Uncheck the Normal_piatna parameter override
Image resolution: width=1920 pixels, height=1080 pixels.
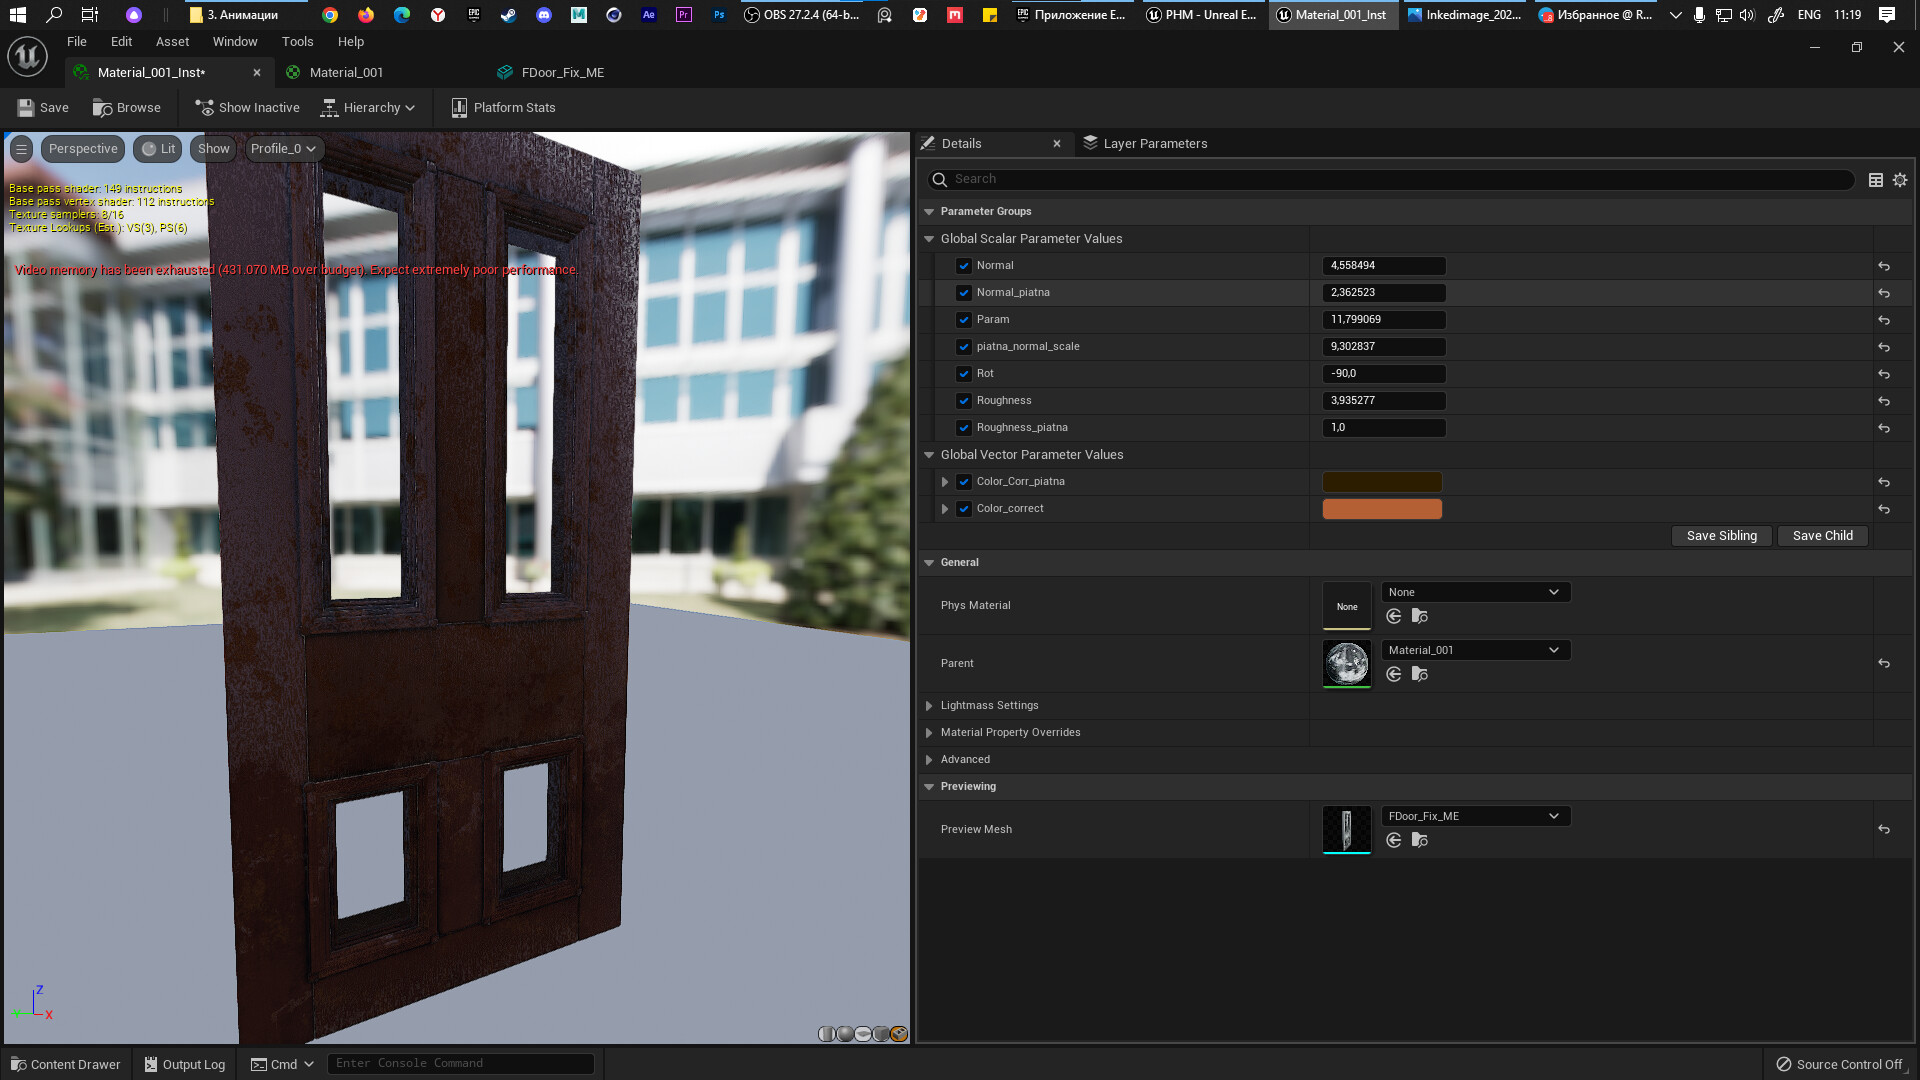(964, 293)
